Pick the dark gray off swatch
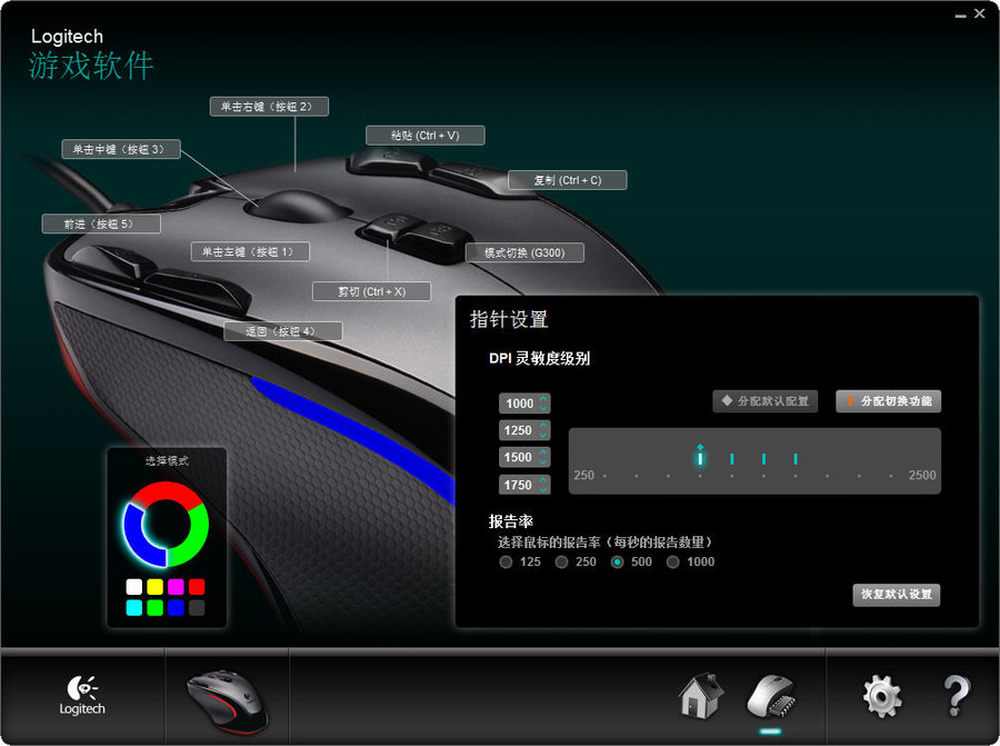The image size is (1000, 746). 197,608
